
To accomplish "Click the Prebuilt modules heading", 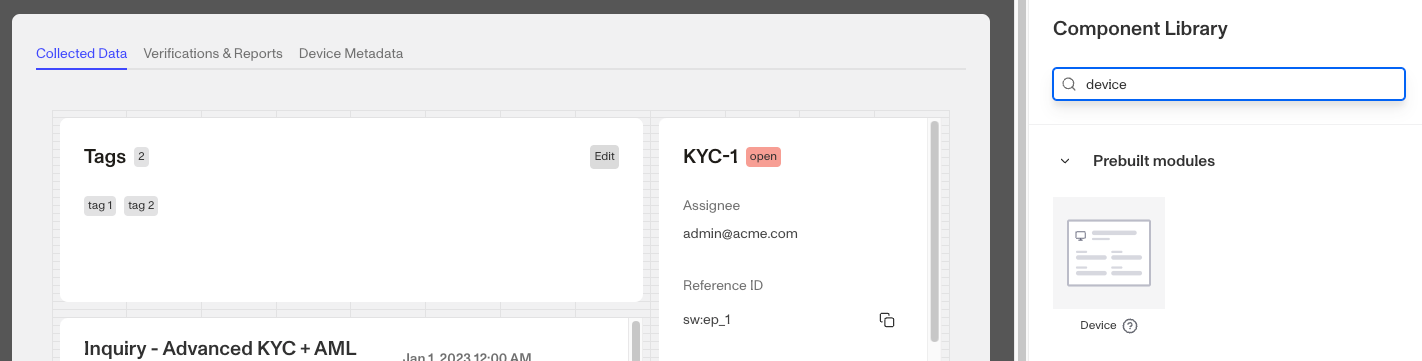I will click(1154, 161).
